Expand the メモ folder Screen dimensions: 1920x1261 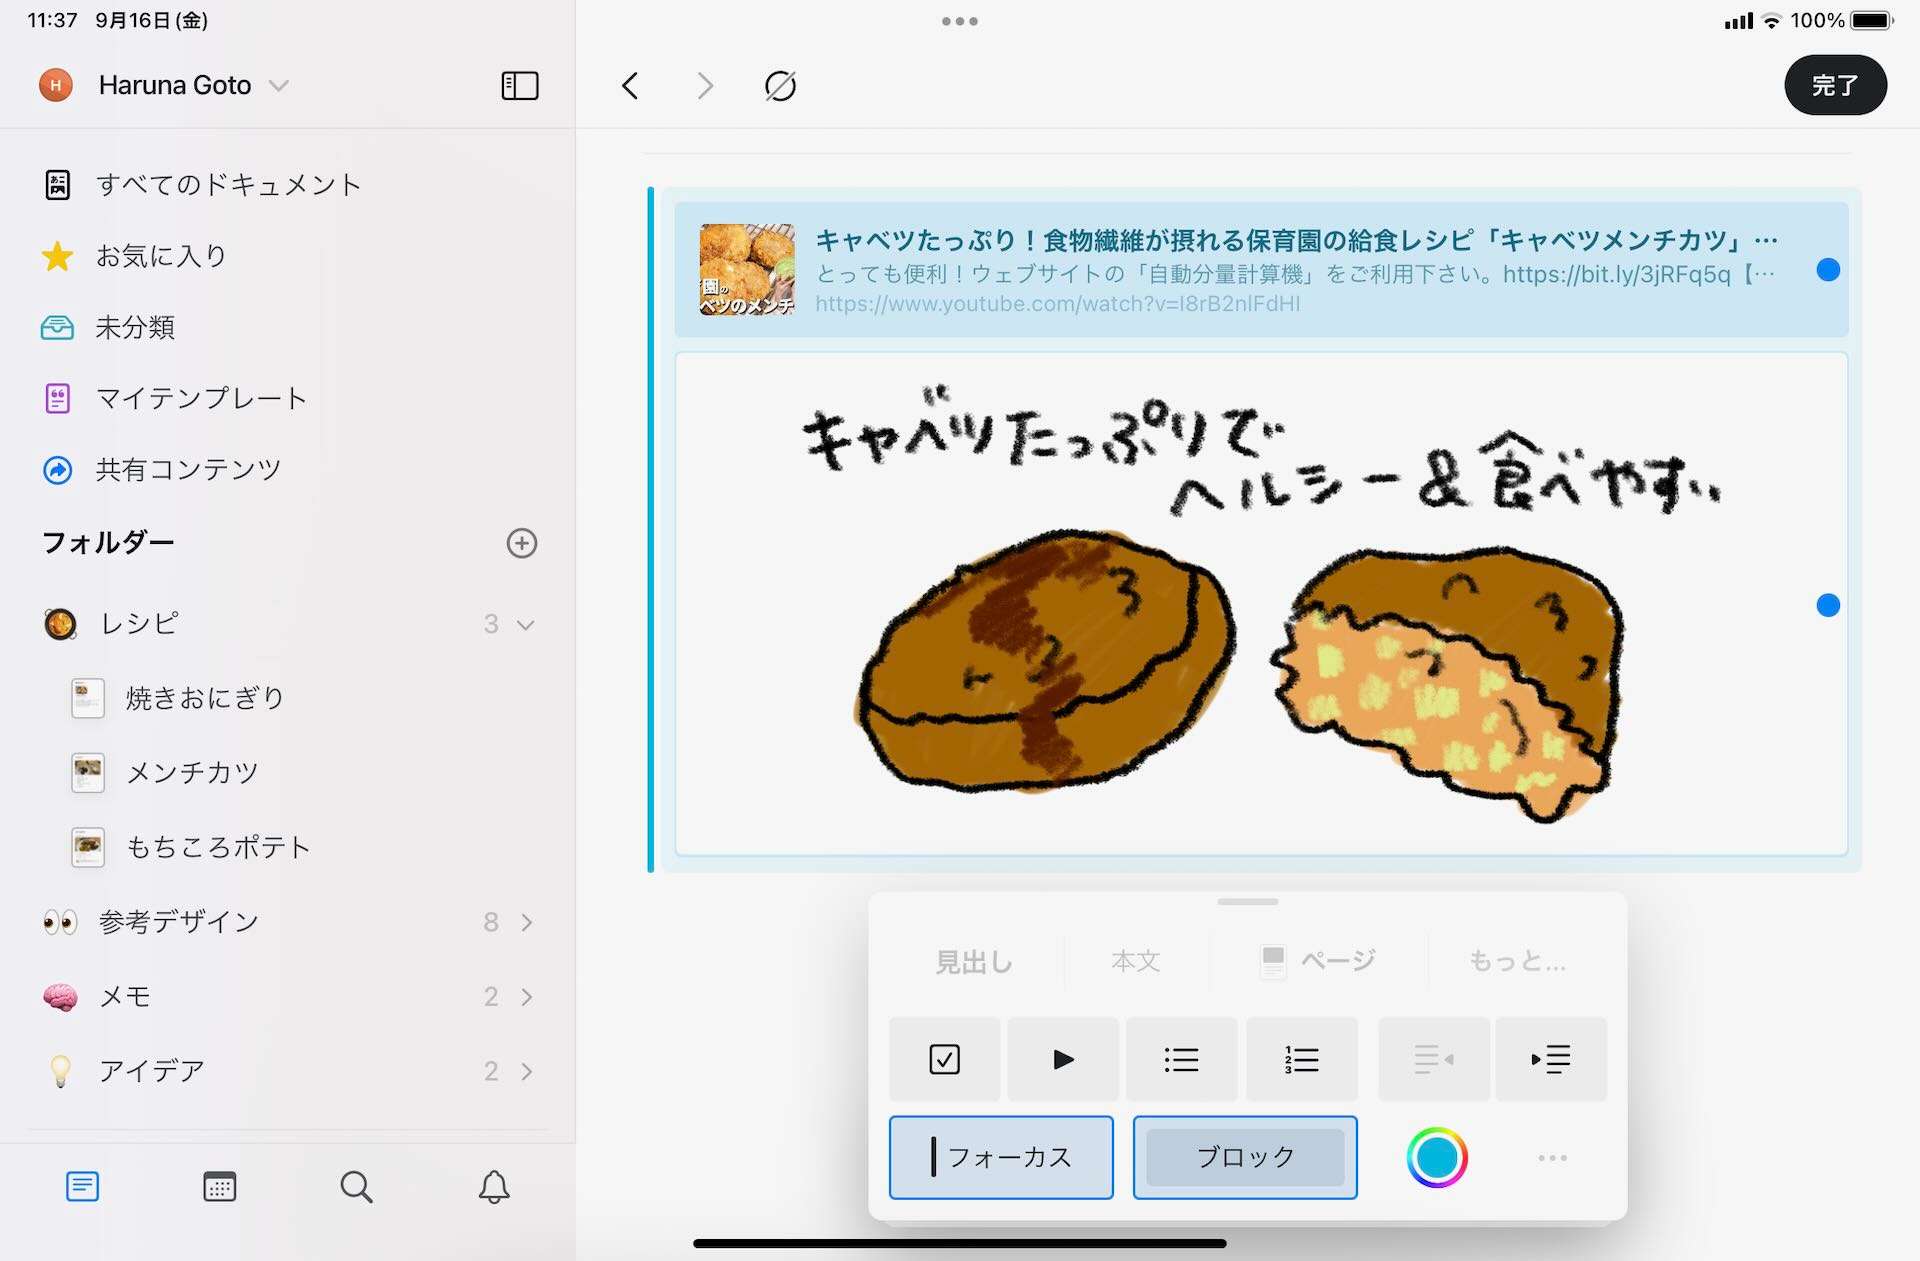pyautogui.click(x=526, y=997)
